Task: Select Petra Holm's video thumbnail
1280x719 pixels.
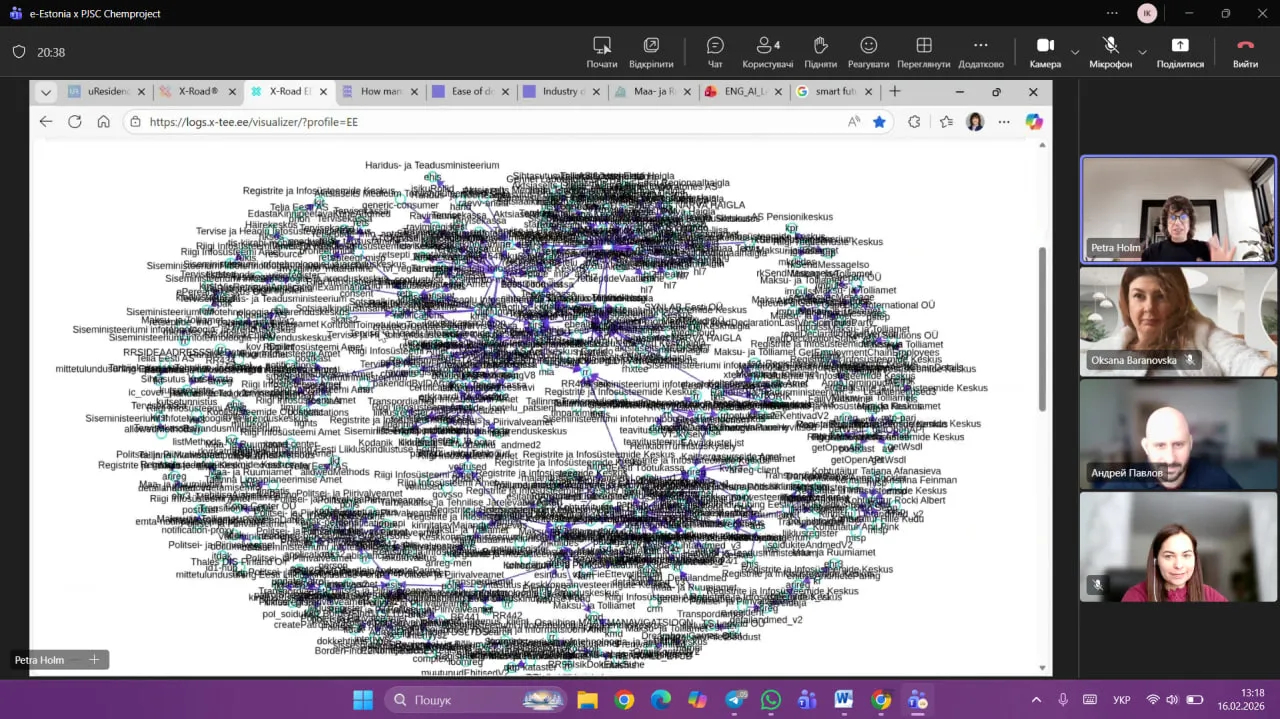Action: click(x=1178, y=209)
